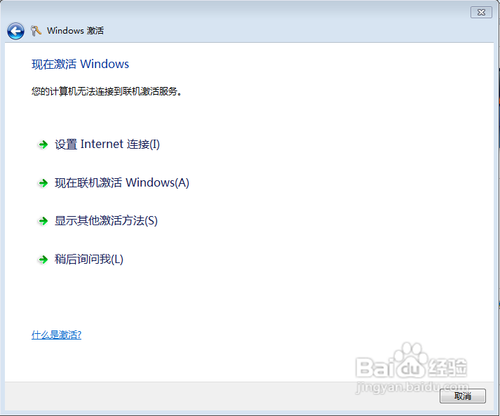The height and width of the screenshot is (416, 500).
Task: Select 稍后询问我(L)
Action: pos(89,259)
